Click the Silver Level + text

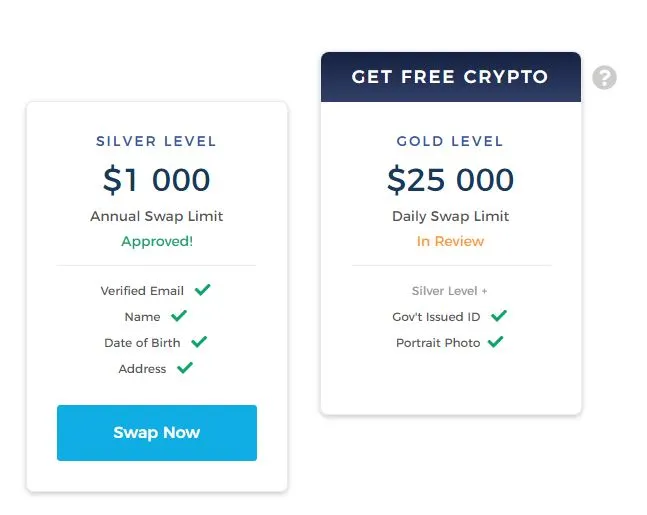click(449, 291)
